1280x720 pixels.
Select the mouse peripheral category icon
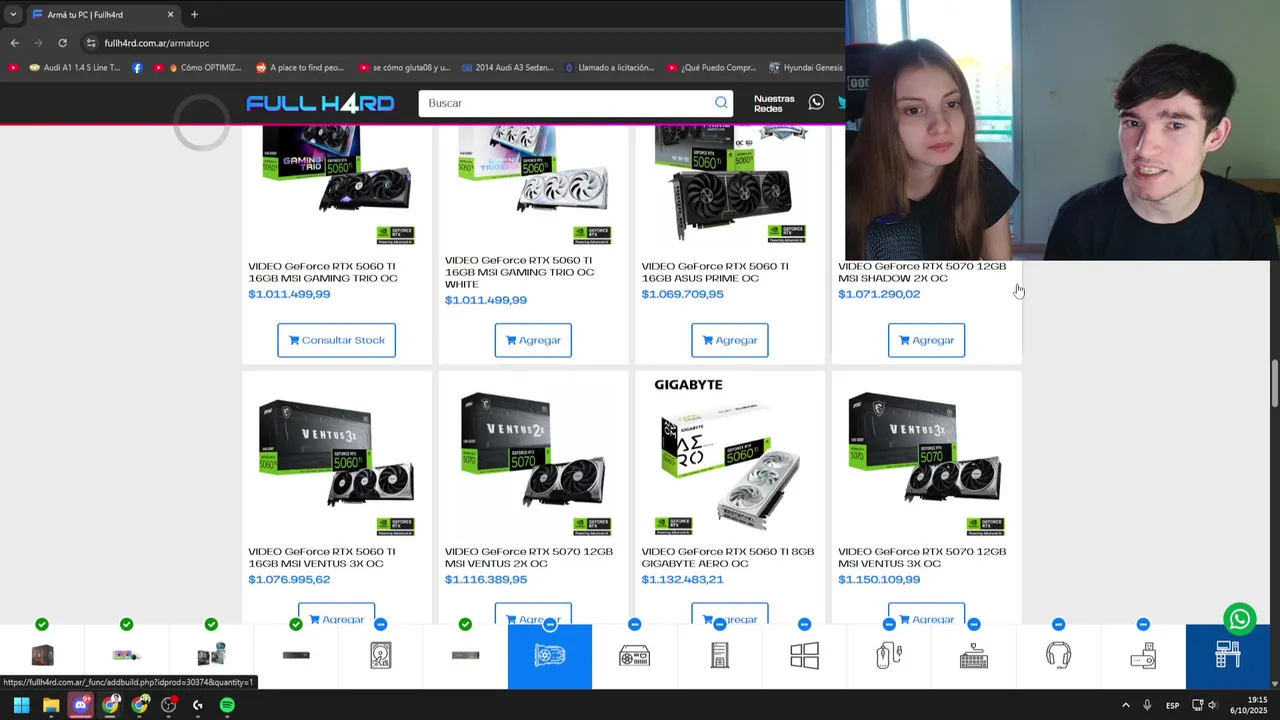click(x=889, y=656)
